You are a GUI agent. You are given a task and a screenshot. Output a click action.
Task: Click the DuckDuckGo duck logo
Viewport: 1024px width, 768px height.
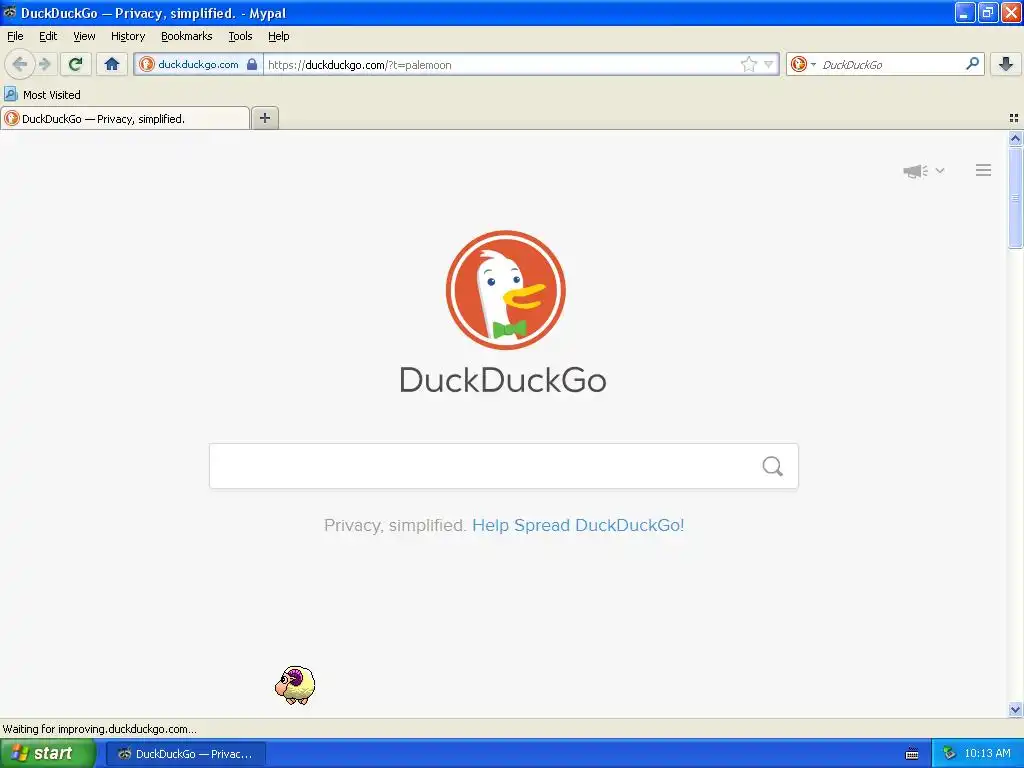[505, 290]
